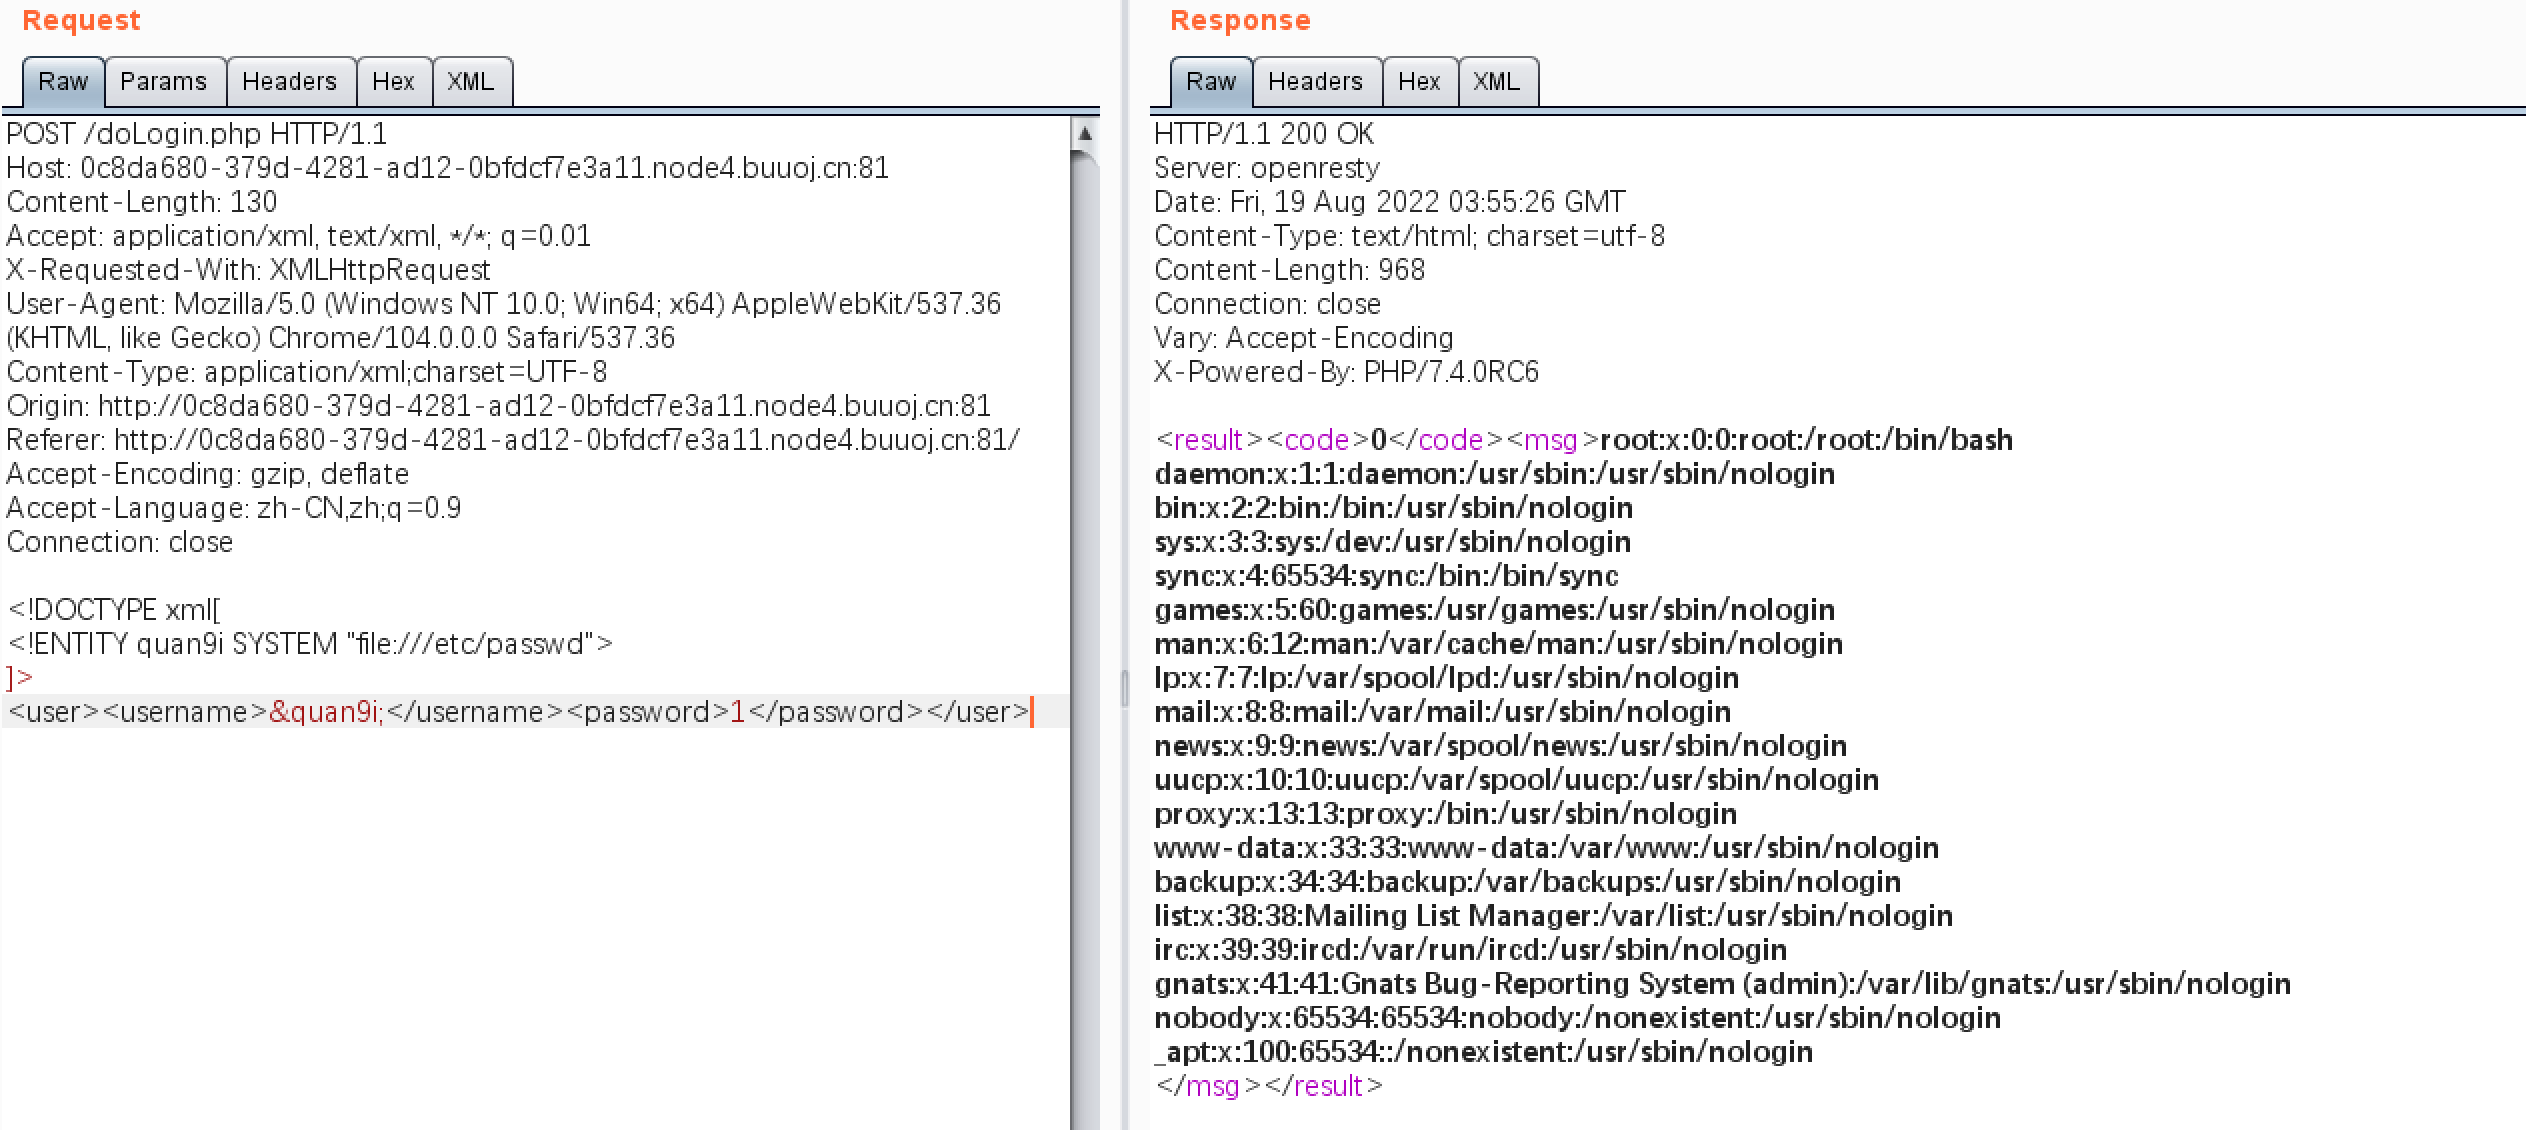This screenshot has height=1130, width=2526.
Task: Click the list:x:38:38 Mailing List Manager entry
Action: click(x=1554, y=916)
